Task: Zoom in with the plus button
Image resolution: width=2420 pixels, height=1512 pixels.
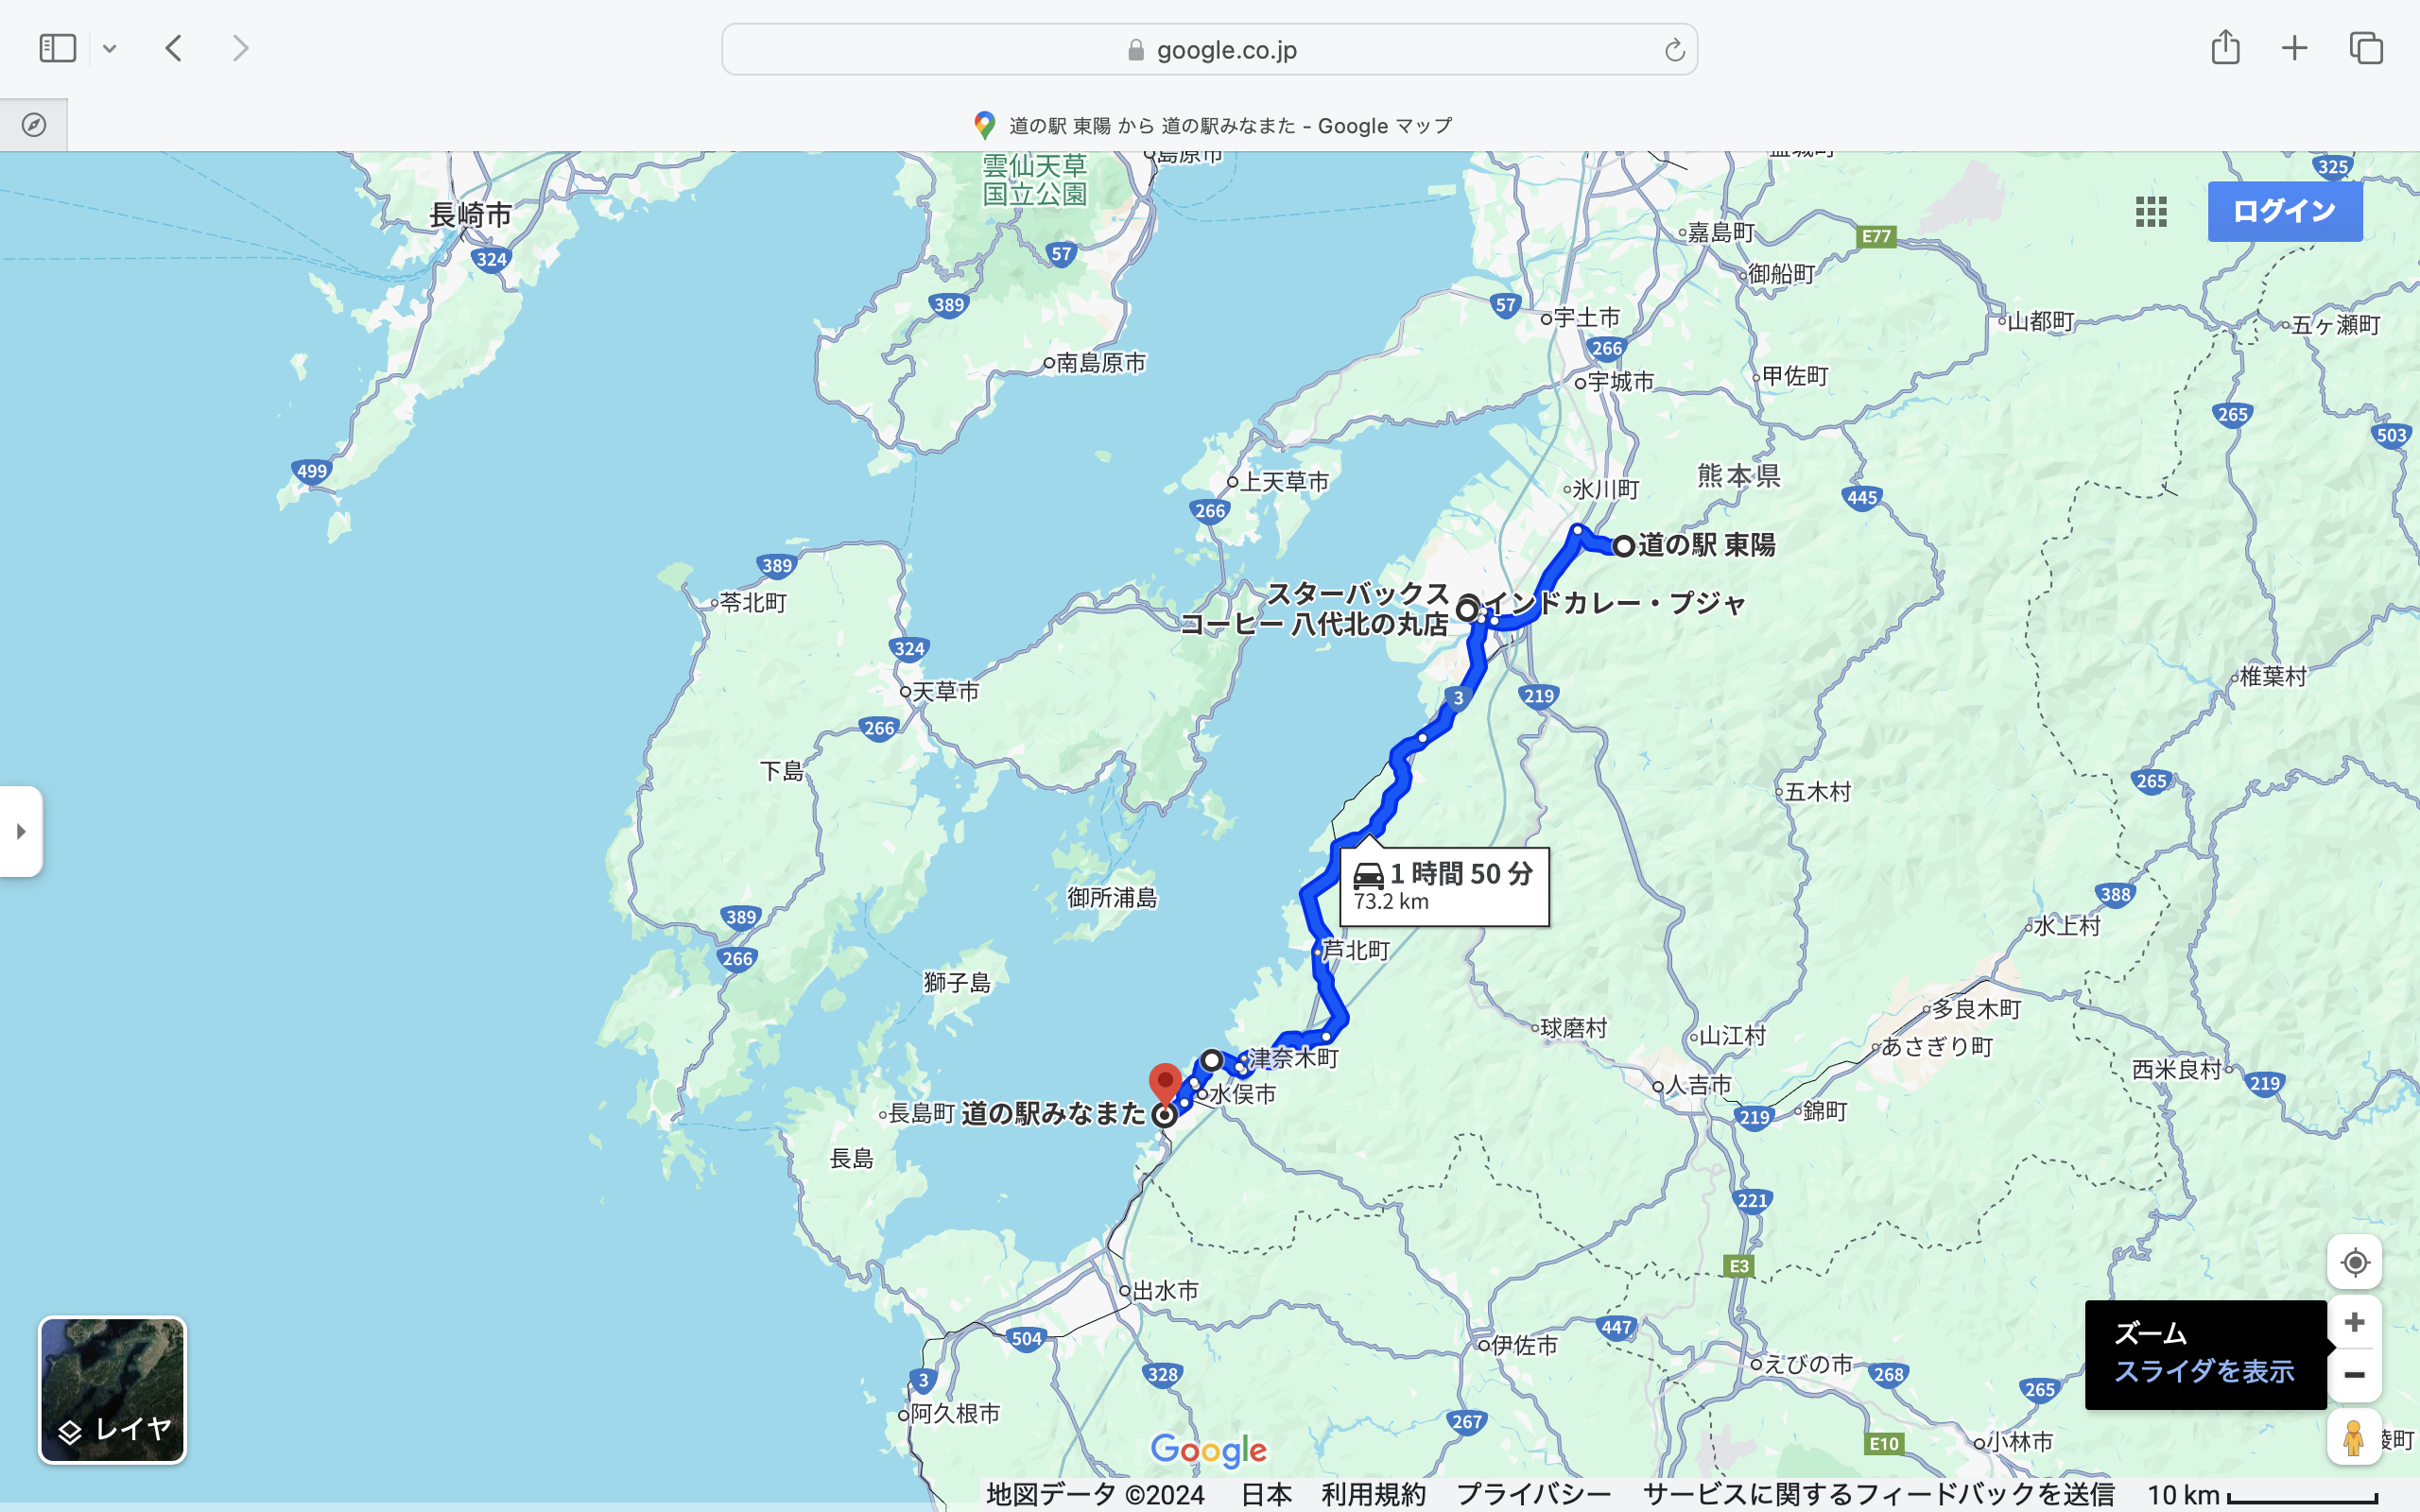Action: 2354,1322
